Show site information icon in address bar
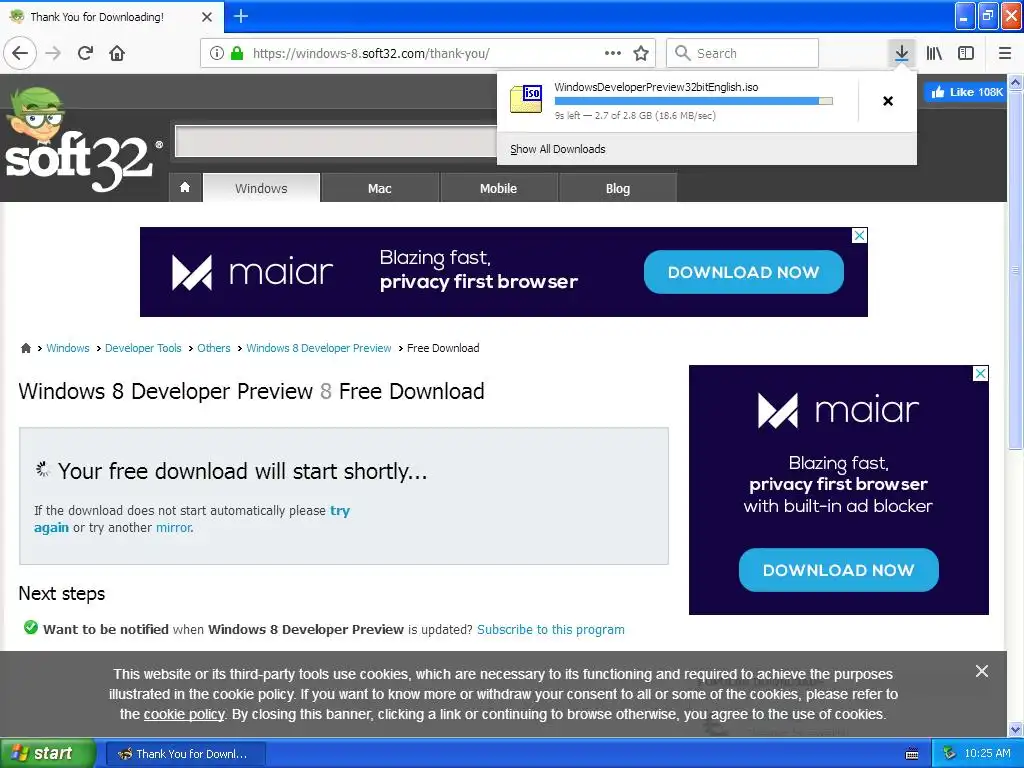Screen dimensions: 1024x768 point(217,53)
